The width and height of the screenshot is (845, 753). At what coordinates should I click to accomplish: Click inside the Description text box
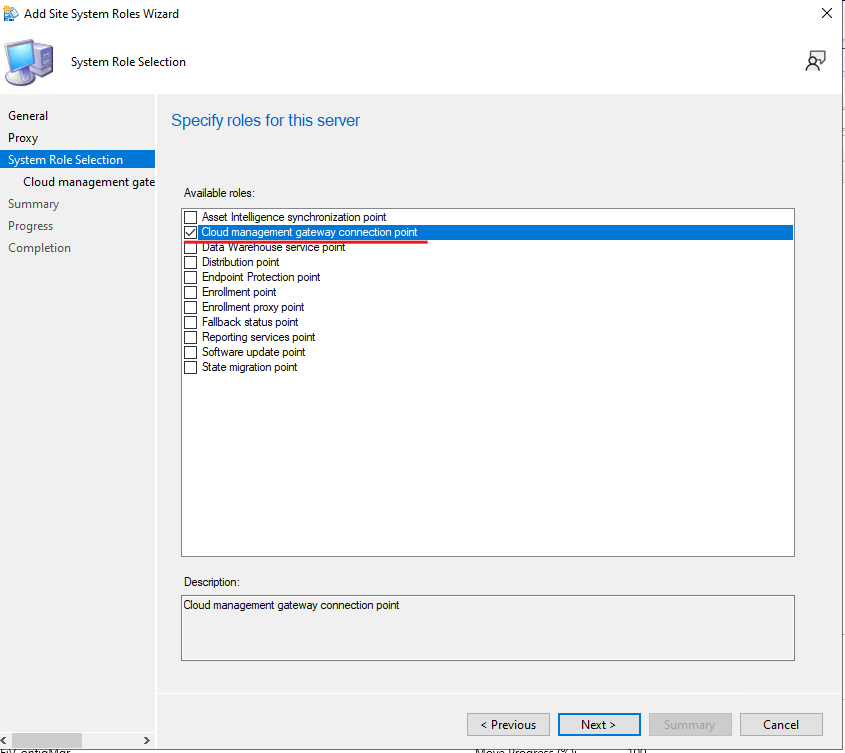coord(487,628)
